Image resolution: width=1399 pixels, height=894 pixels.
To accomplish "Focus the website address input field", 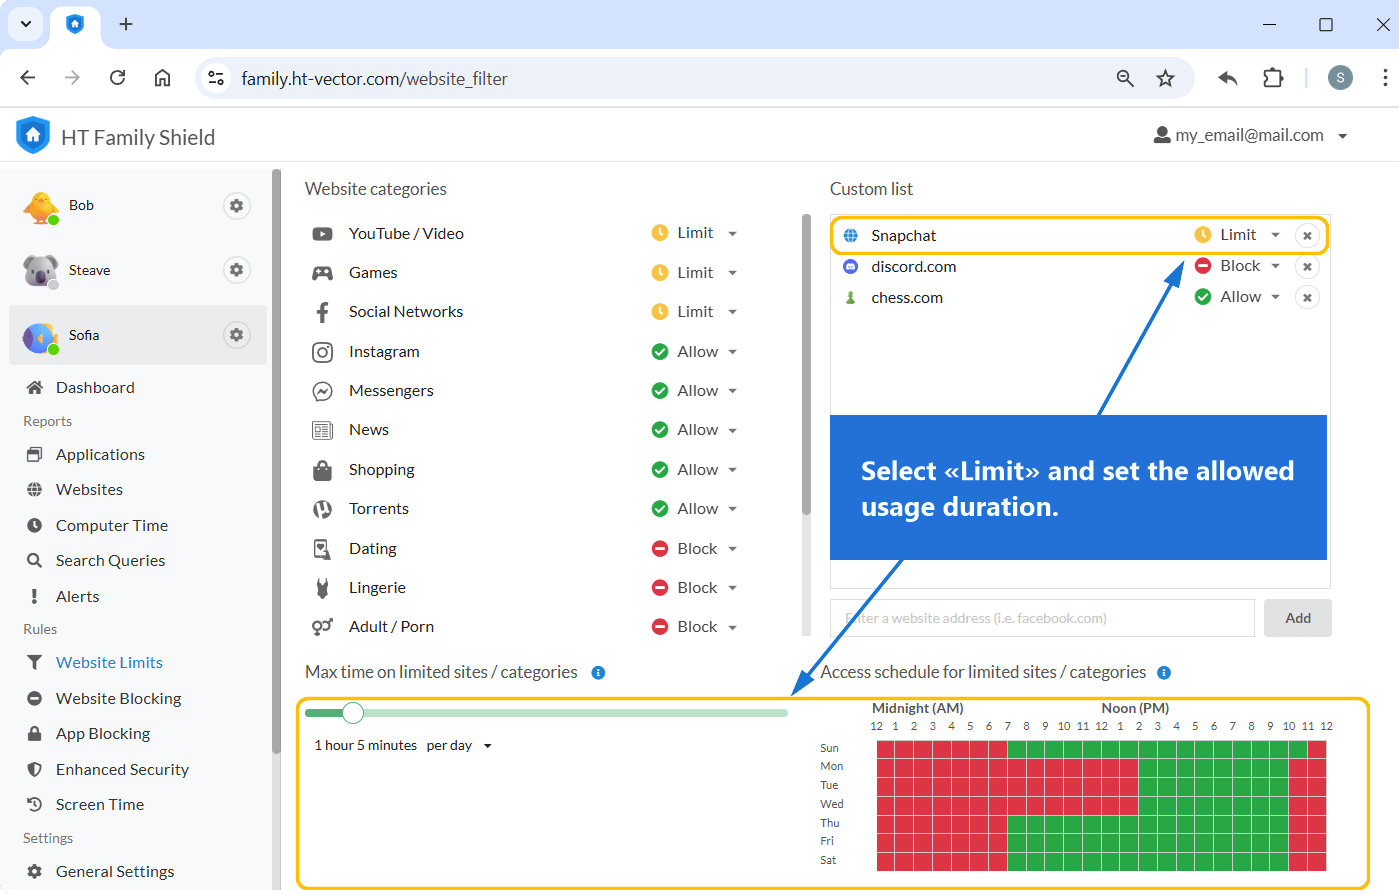I will 1042,618.
